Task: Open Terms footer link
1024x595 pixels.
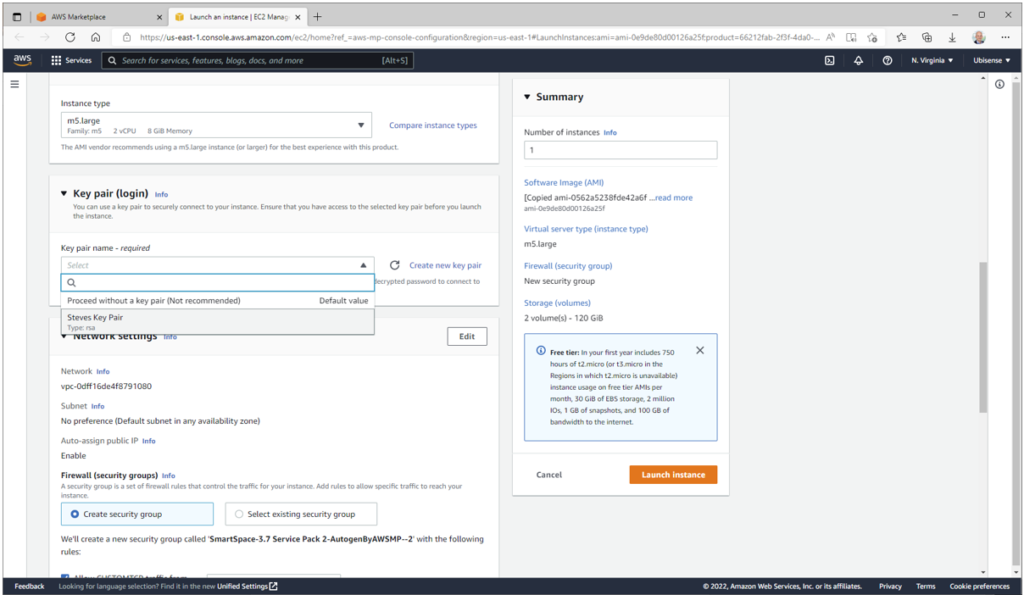Action: (x=925, y=587)
